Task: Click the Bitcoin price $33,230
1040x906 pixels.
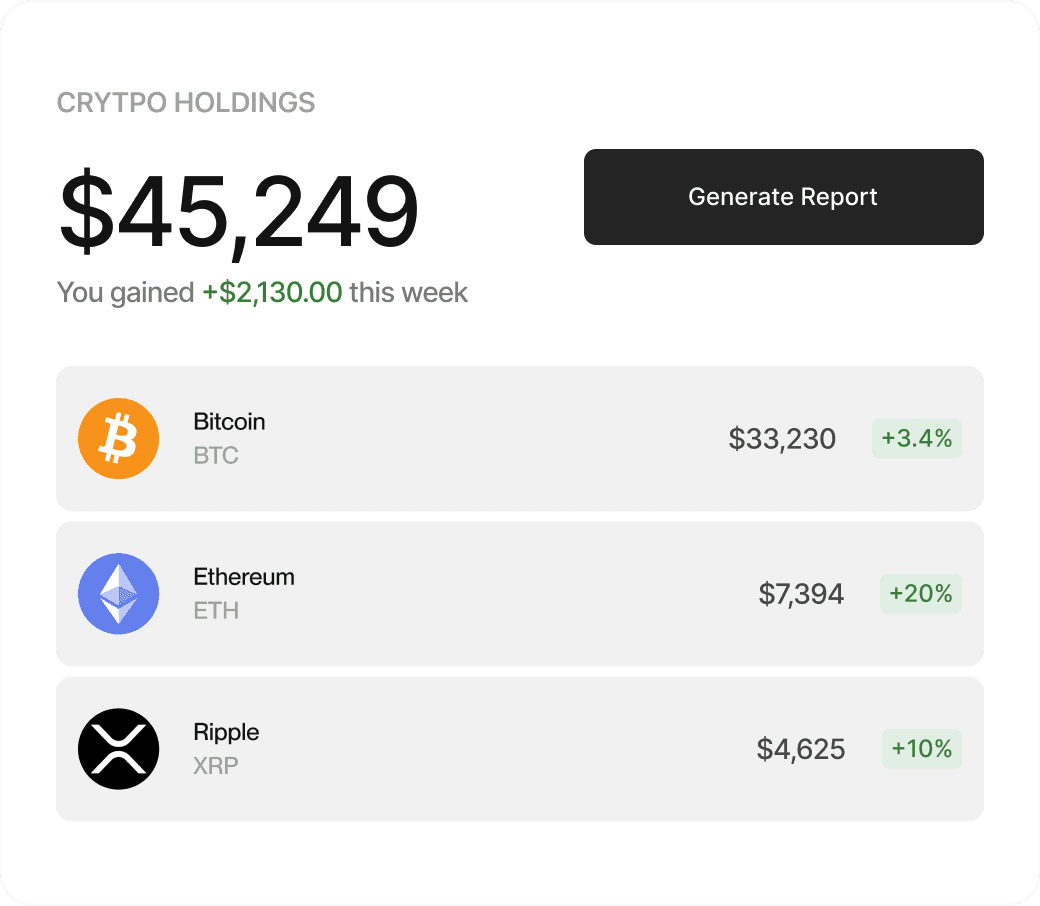Action: point(783,438)
